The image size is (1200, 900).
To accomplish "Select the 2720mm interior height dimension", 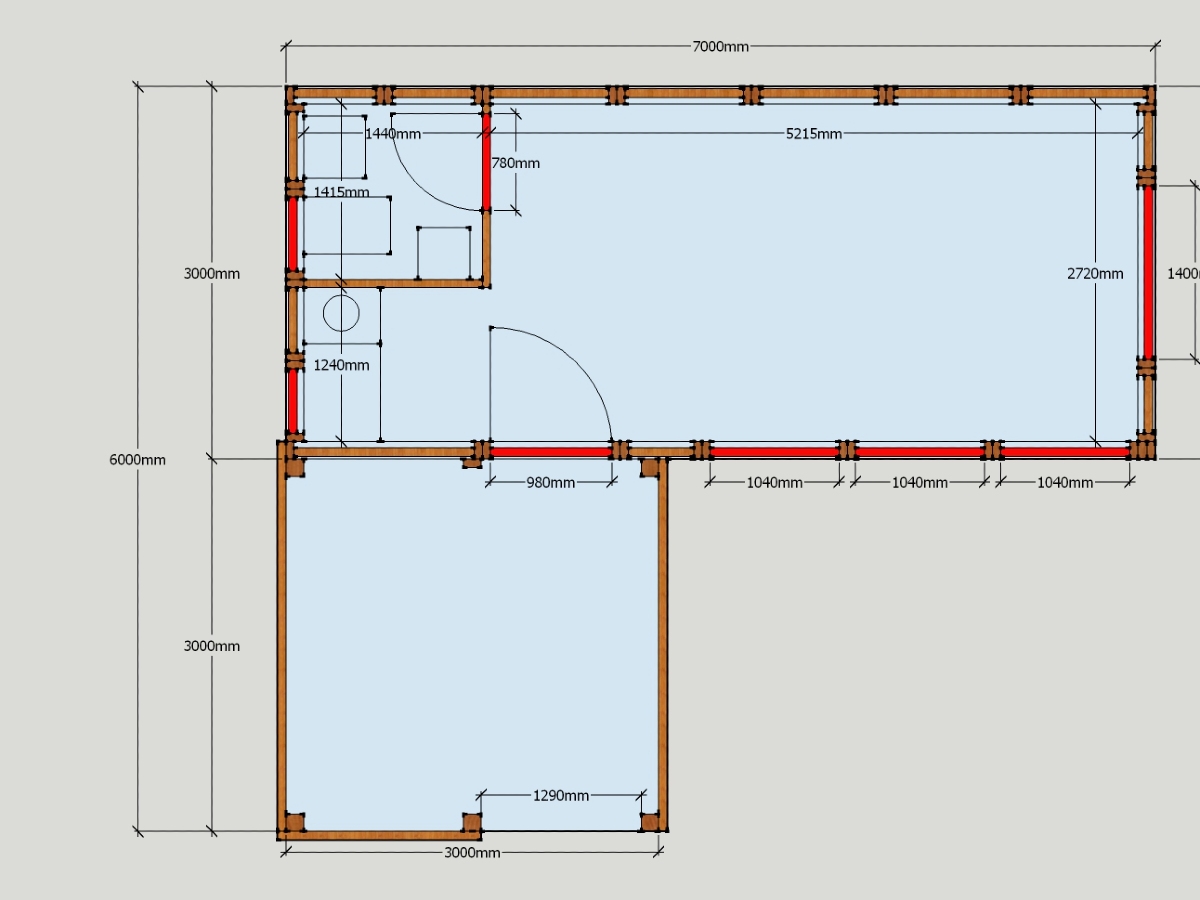I will (1095, 274).
